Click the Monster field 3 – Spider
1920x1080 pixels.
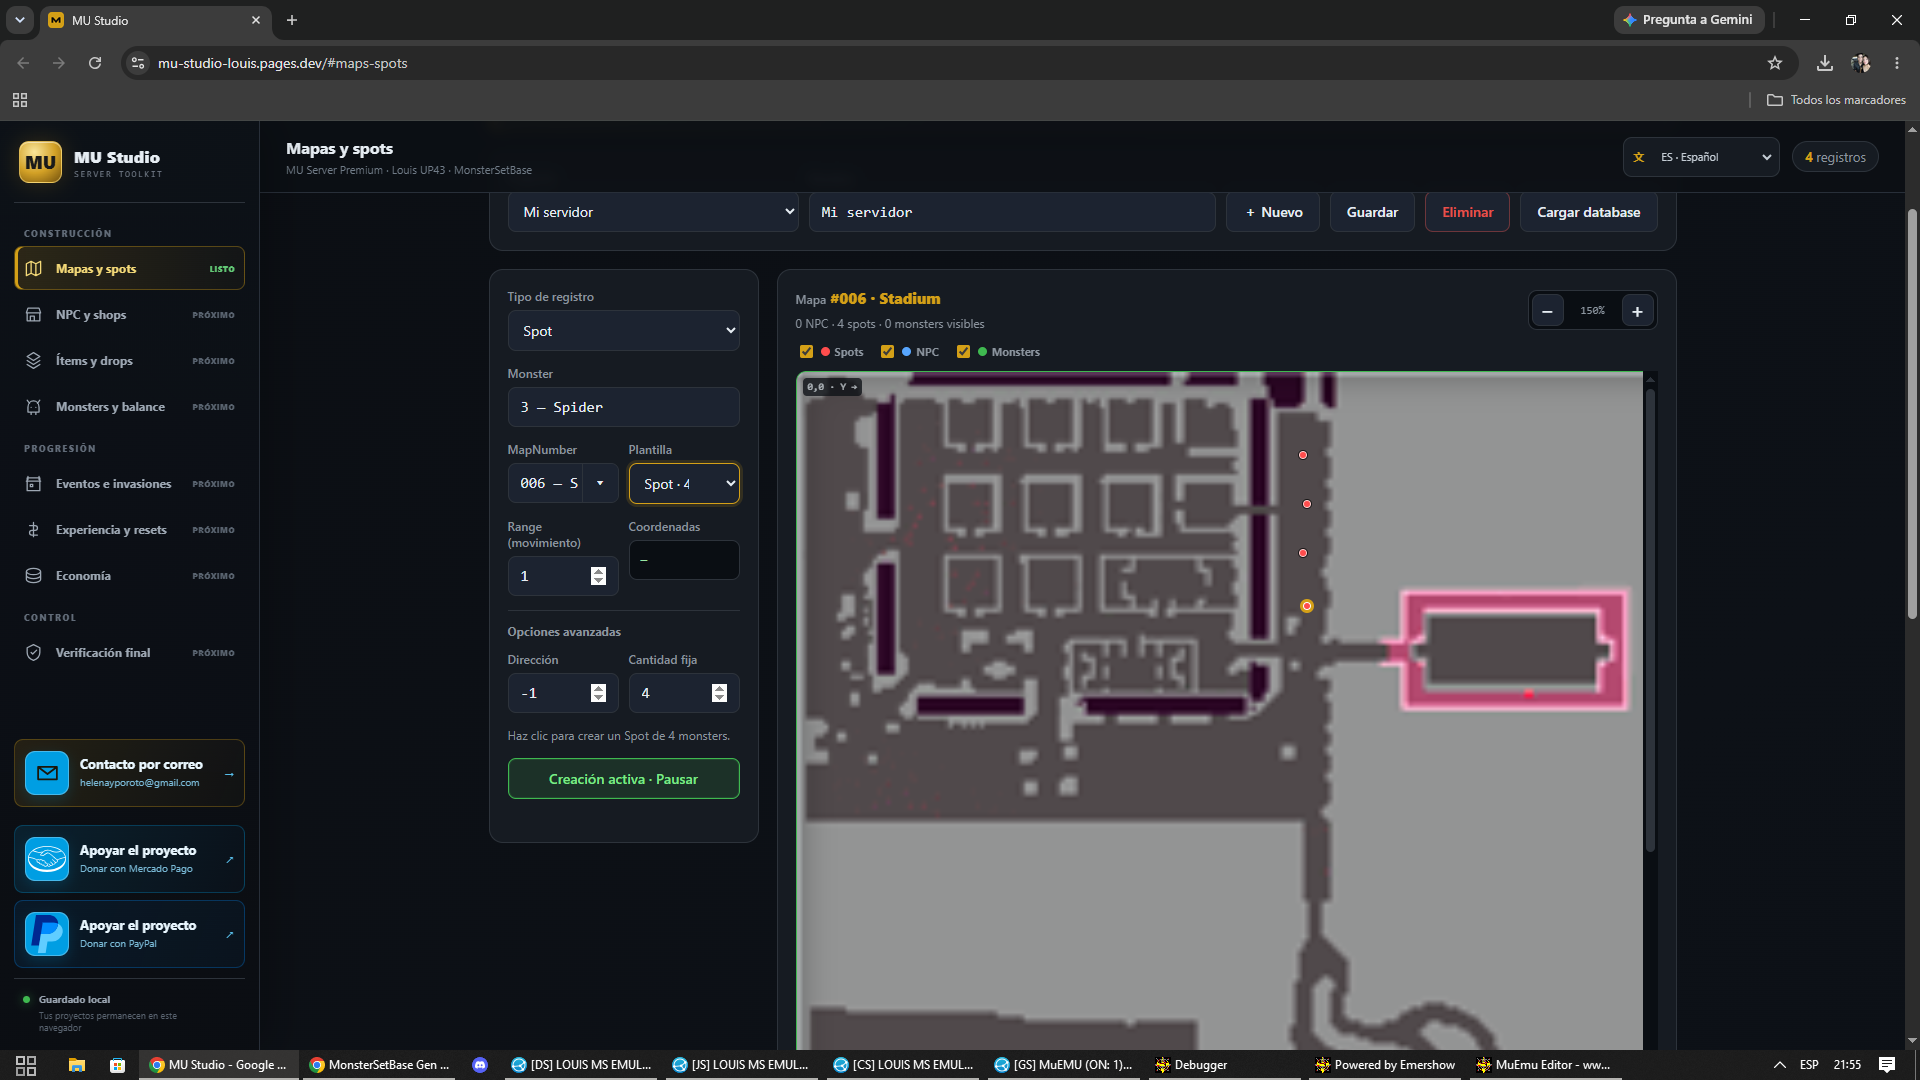click(624, 407)
